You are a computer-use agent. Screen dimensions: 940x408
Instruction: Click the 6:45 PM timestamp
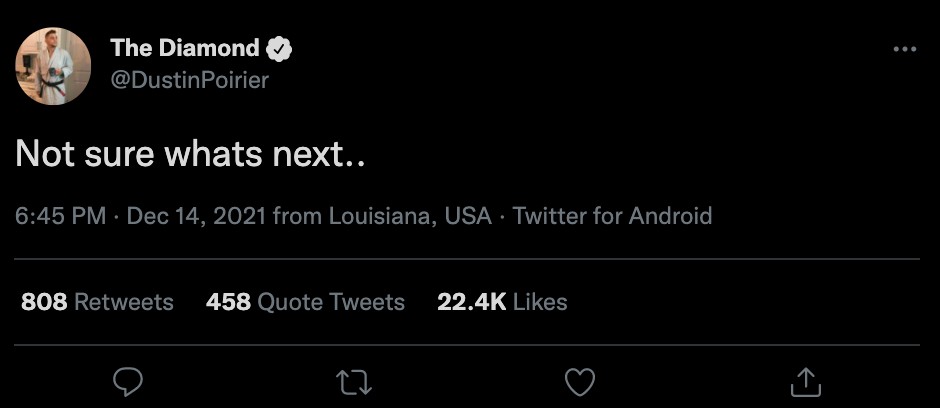coord(61,216)
